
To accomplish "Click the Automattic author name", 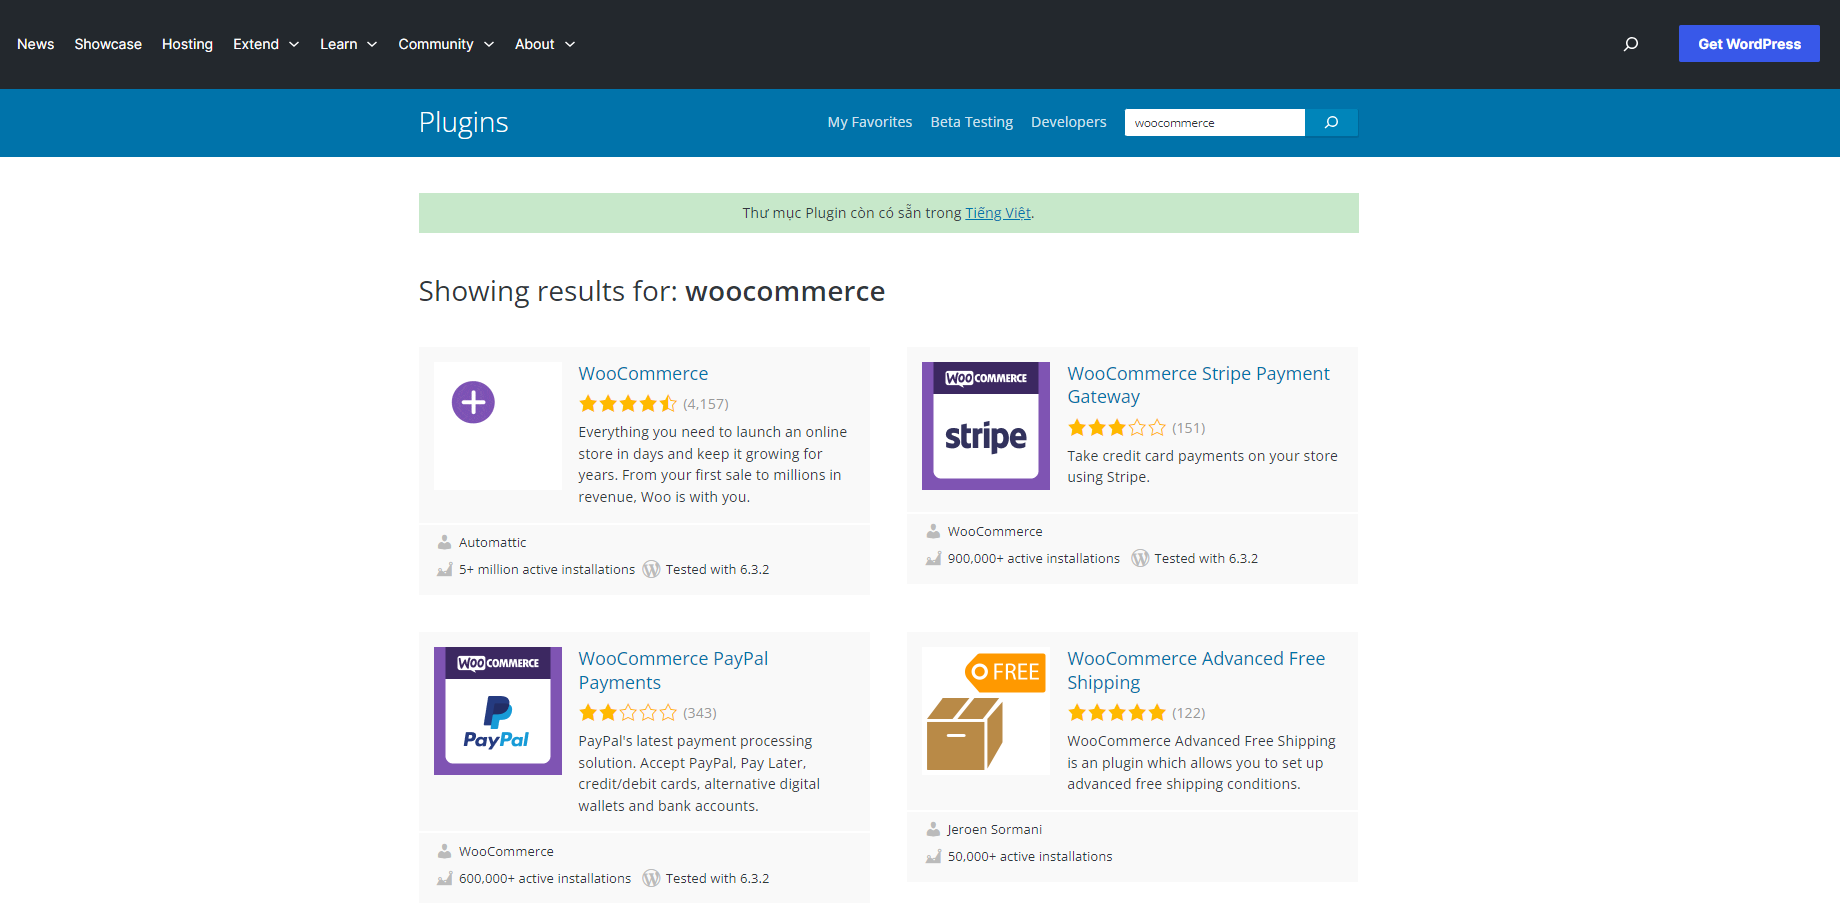I will tap(492, 542).
